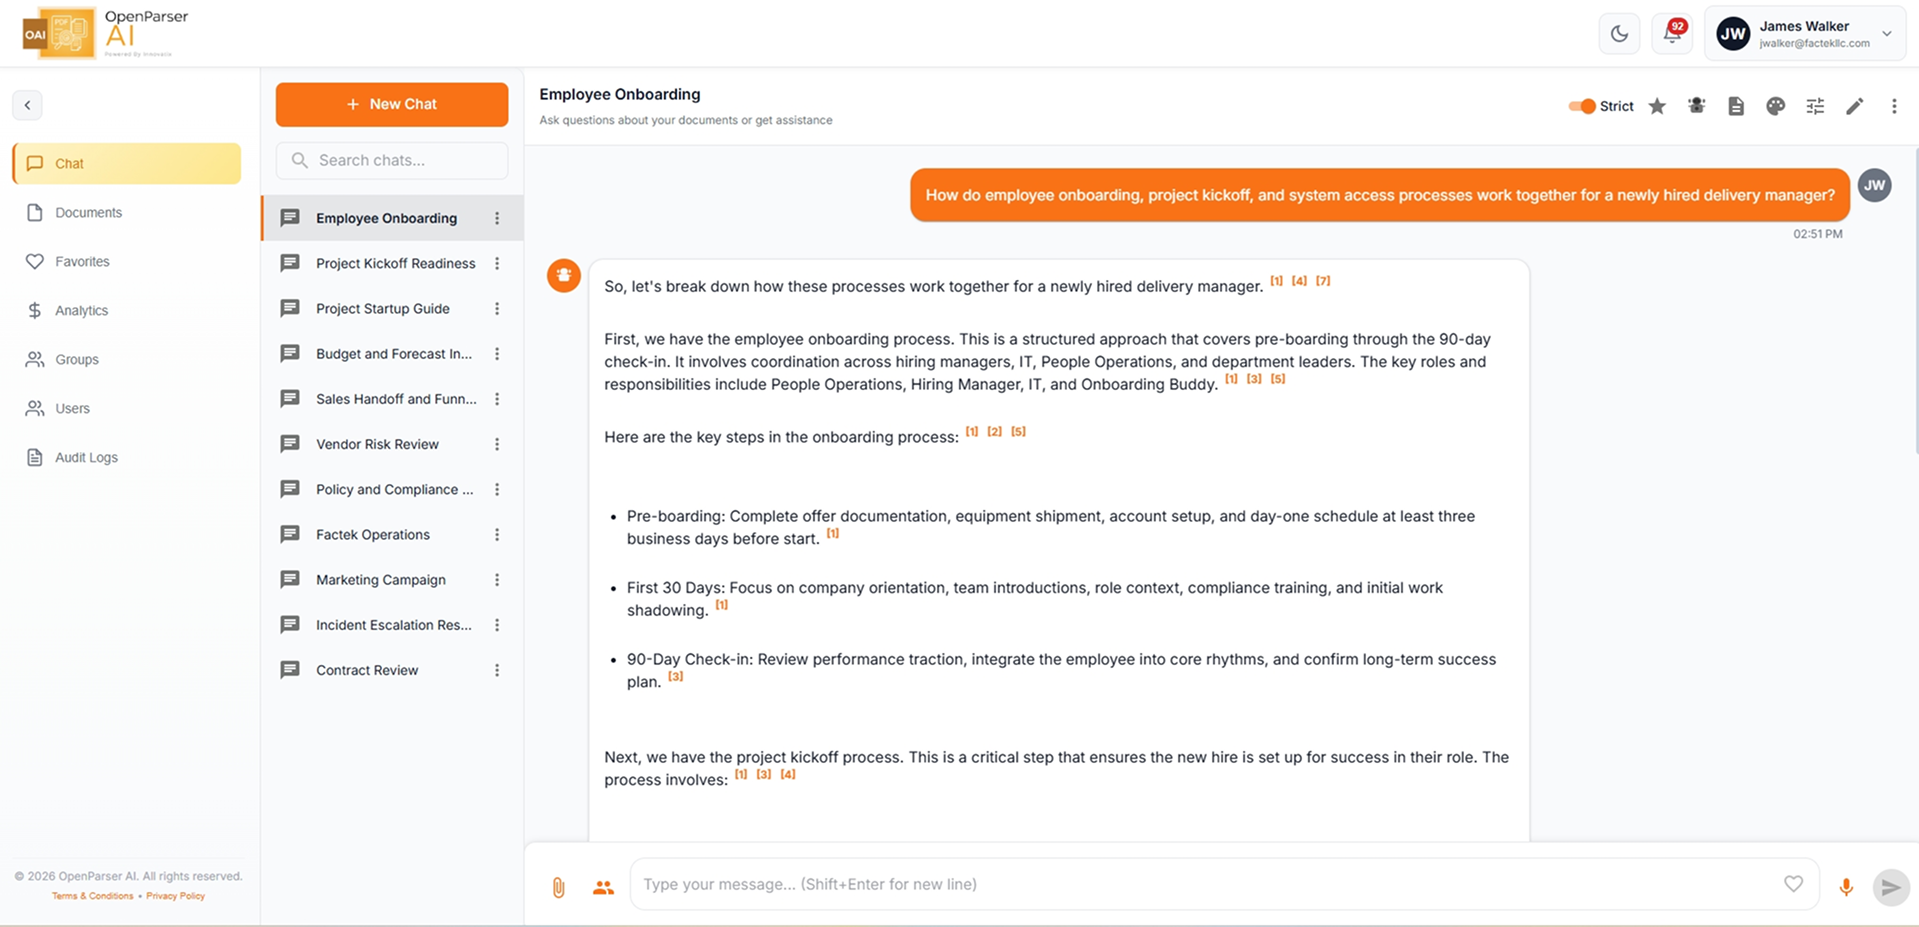Start voice input with microphone icon
1919x927 pixels.
(1846, 887)
